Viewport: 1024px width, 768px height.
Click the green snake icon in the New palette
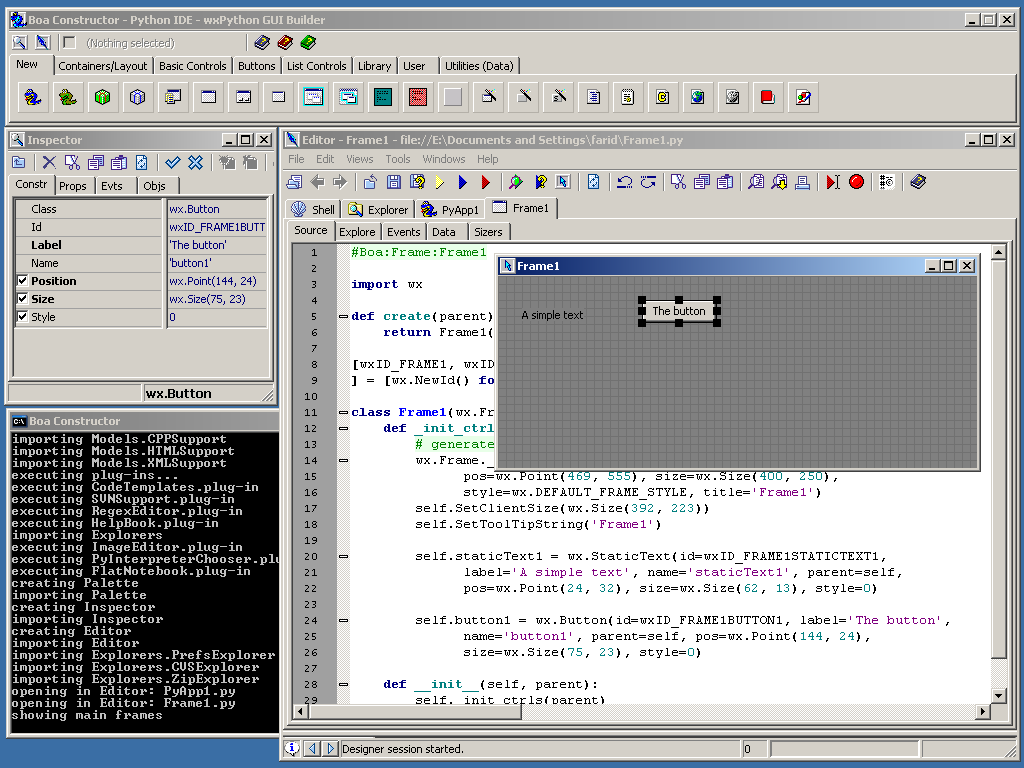coord(67,97)
